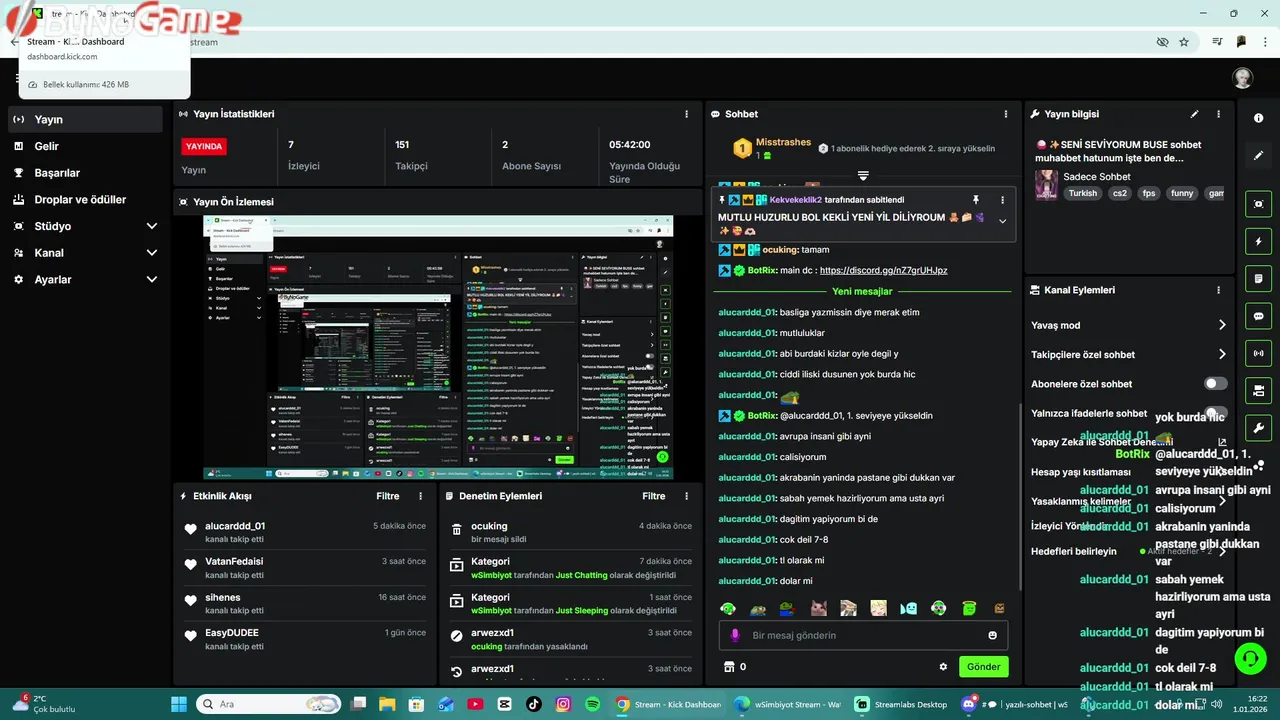Image resolution: width=1280 pixels, height=720 pixels.
Task: Open Etkinlik Akışı three-dot menu
Action: pos(420,496)
